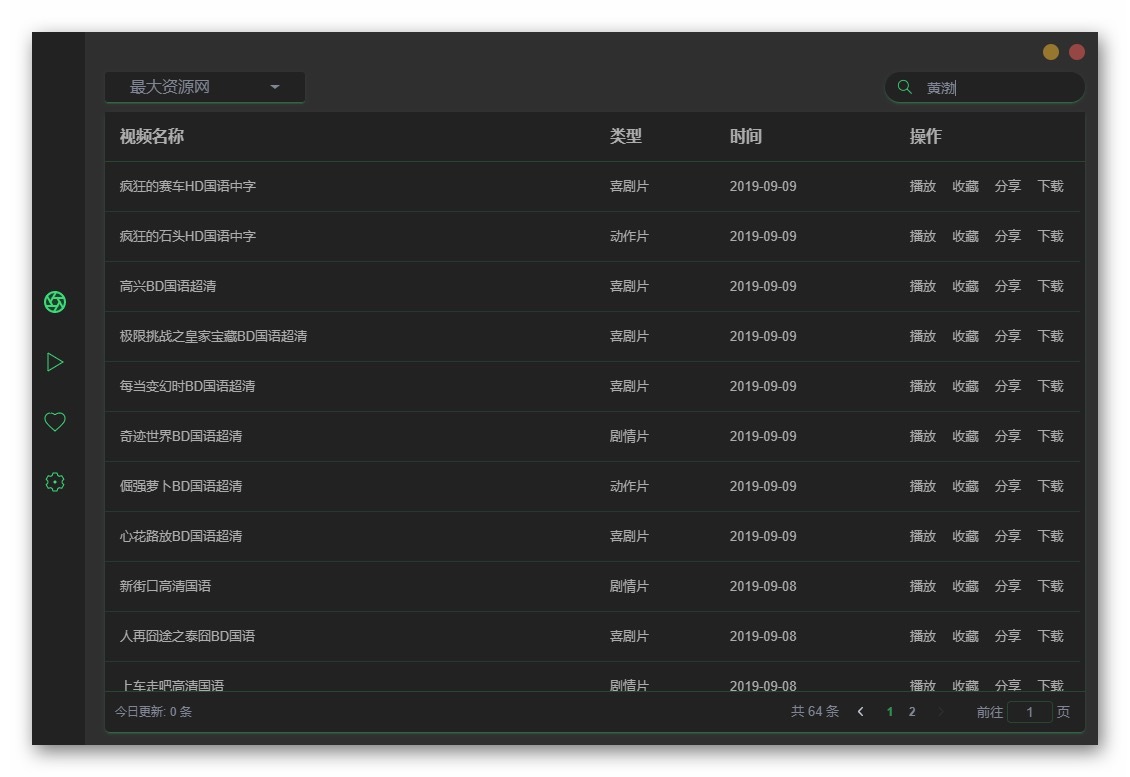Open the settings gear sidebar icon
This screenshot has width=1130, height=777.
55,482
